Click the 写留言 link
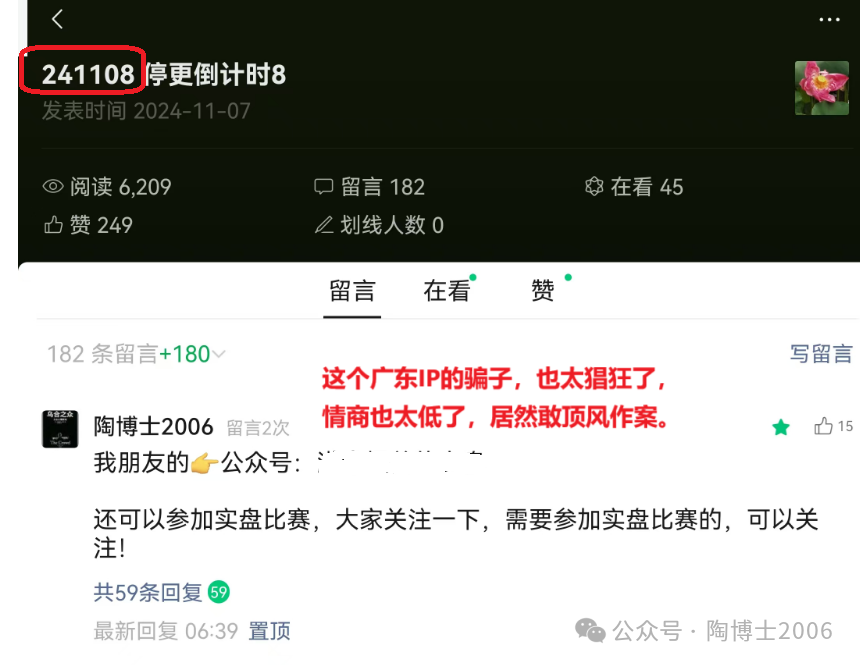The width and height of the screenshot is (860, 665). [821, 354]
